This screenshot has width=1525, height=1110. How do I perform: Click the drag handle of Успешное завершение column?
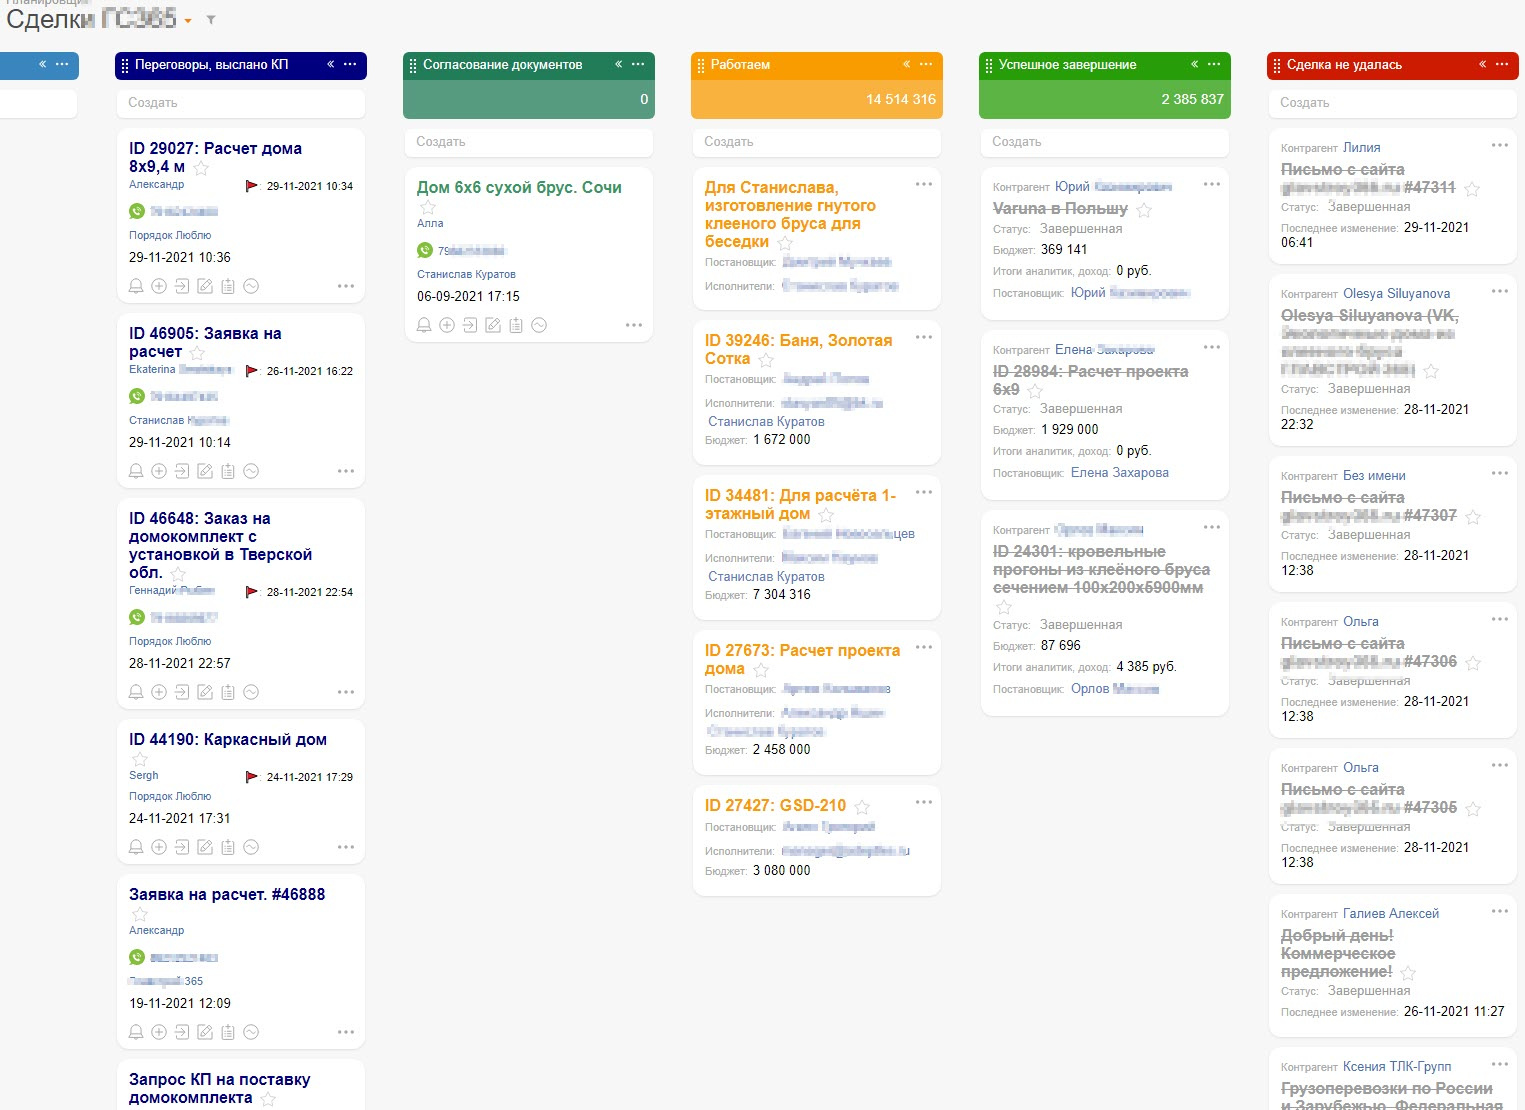(x=988, y=65)
